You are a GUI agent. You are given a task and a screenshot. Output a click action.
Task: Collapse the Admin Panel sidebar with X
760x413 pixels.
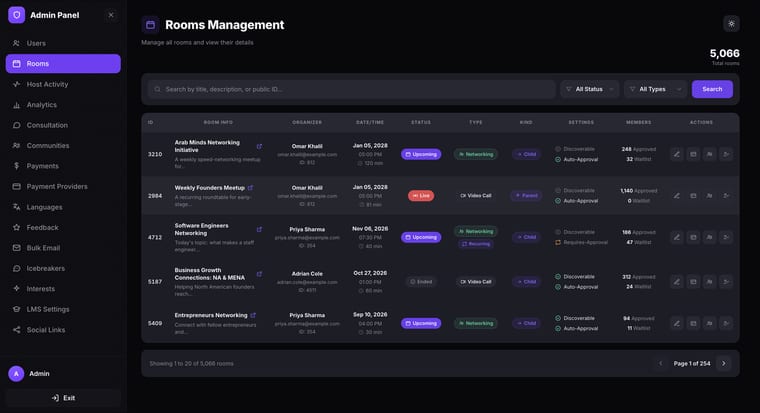tap(111, 15)
